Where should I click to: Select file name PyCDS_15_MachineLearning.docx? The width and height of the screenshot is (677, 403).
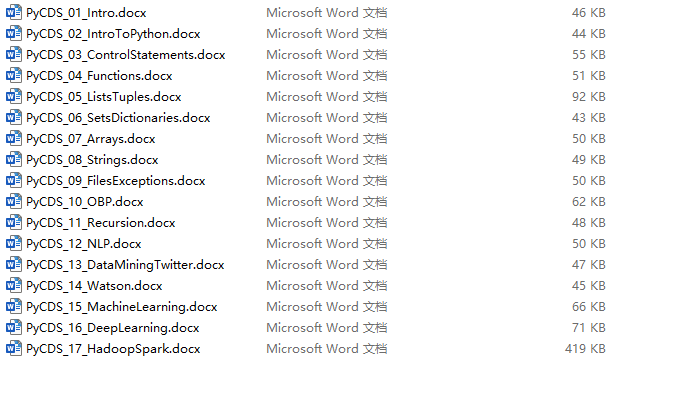click(x=121, y=307)
